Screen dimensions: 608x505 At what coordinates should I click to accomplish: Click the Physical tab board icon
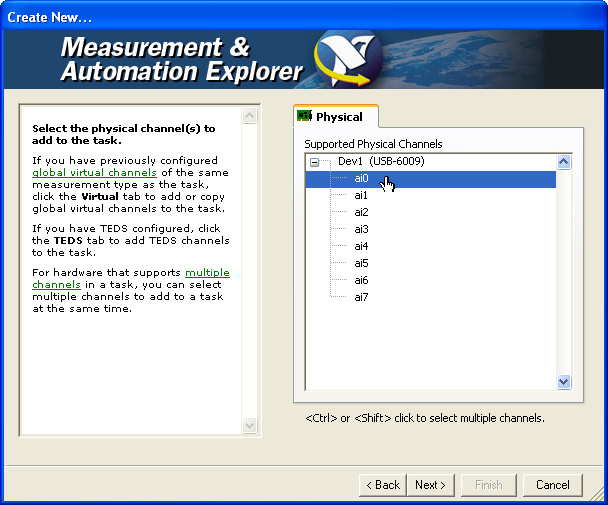(x=304, y=116)
